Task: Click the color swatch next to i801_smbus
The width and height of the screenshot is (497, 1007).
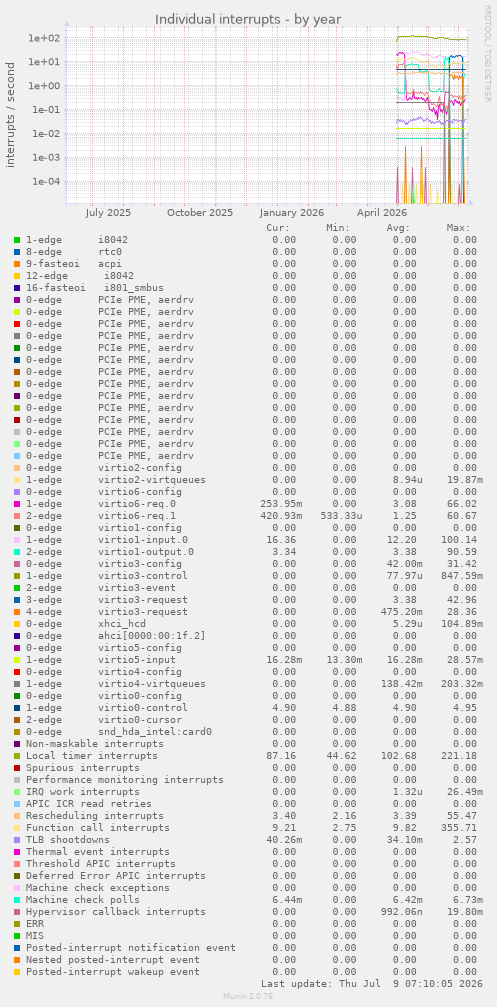Action: pos(17,288)
